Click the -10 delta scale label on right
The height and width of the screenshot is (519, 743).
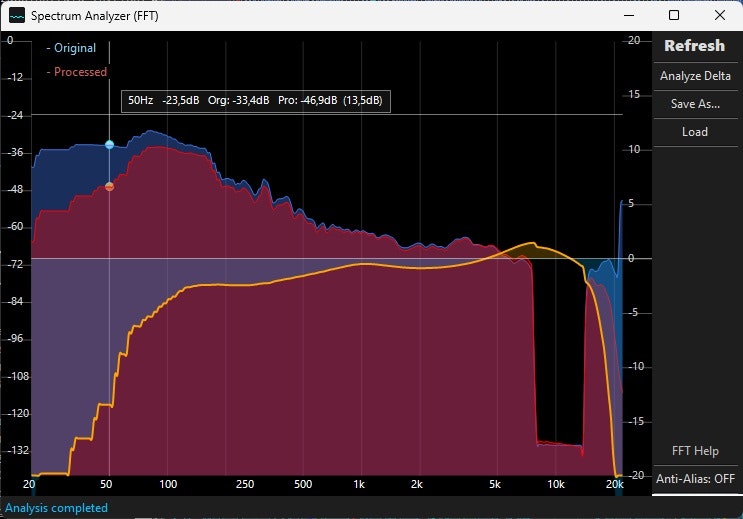coord(636,366)
